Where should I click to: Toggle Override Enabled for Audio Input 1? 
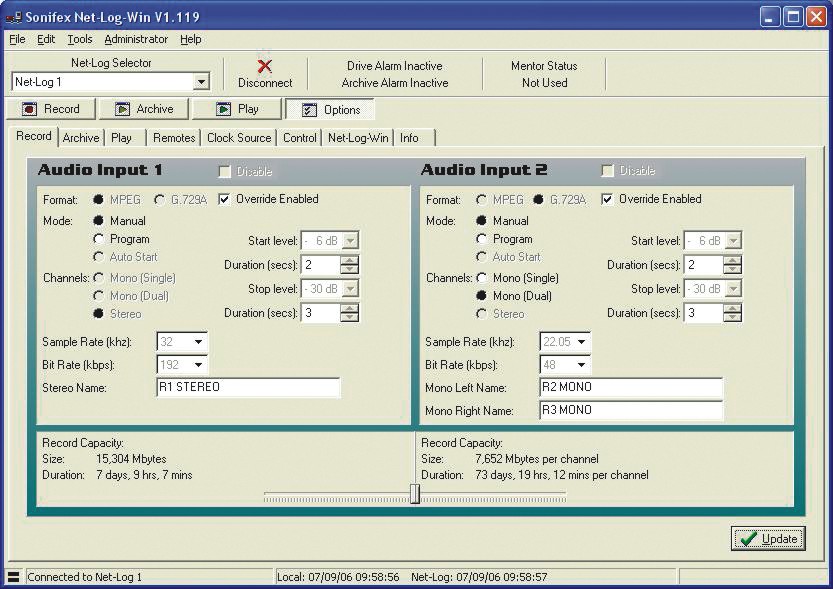coord(224,199)
